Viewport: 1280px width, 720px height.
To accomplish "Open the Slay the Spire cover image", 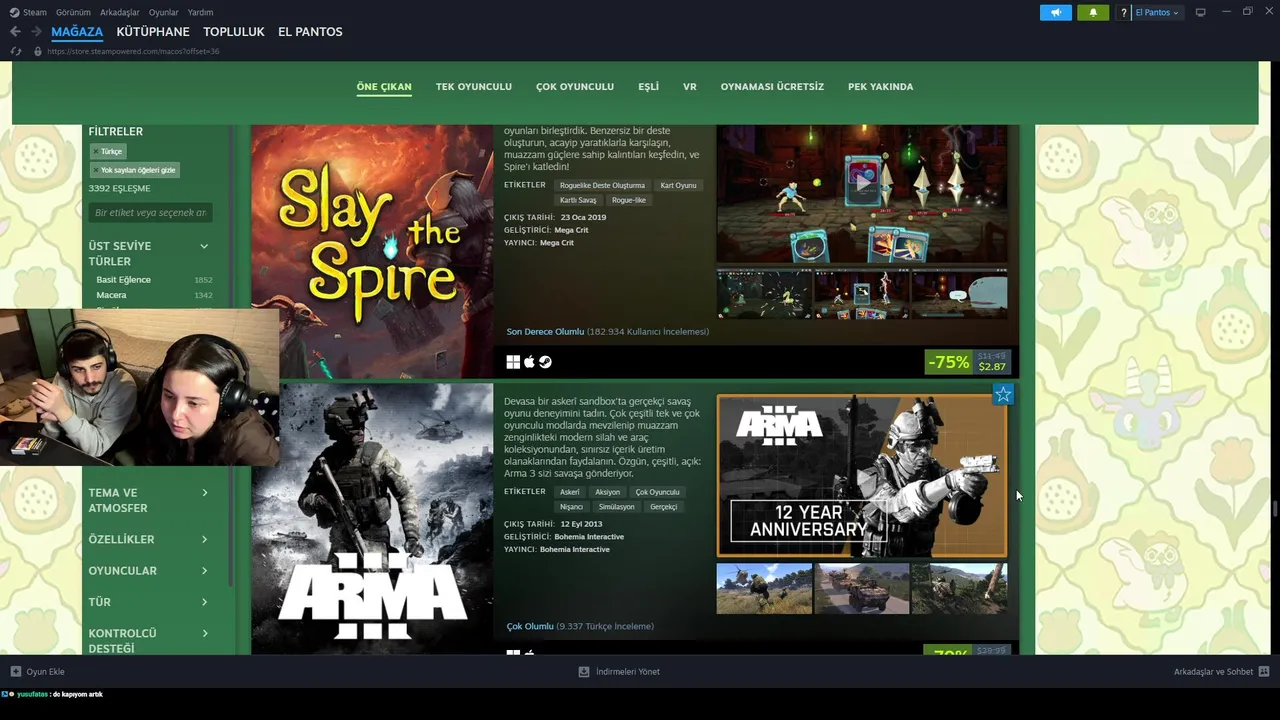I will point(372,251).
